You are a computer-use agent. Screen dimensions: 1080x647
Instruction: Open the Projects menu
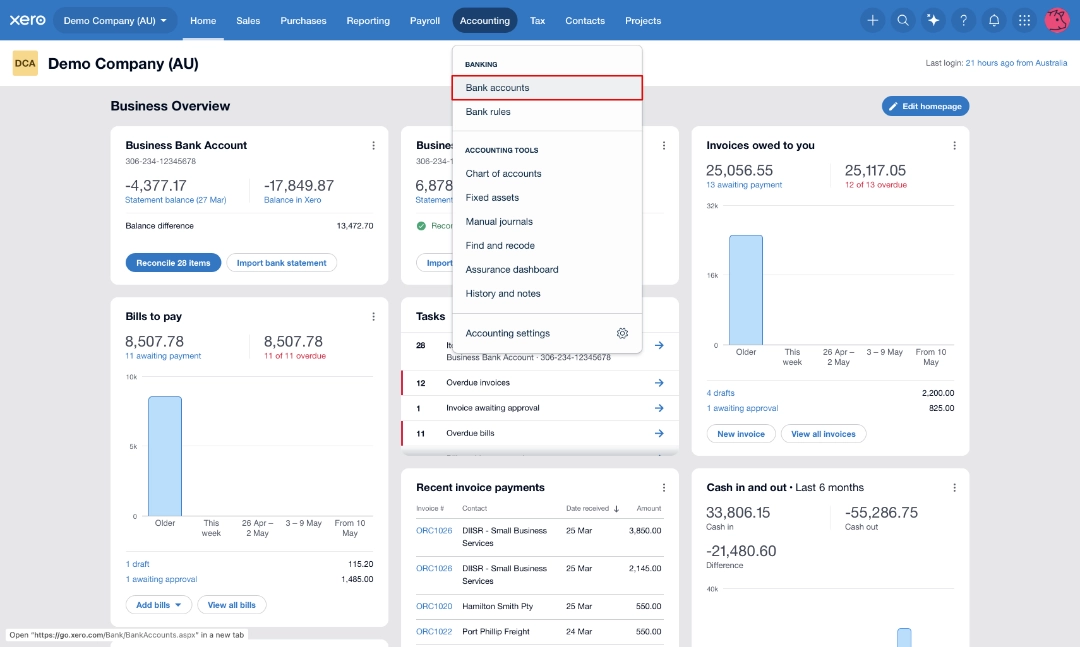(x=643, y=21)
